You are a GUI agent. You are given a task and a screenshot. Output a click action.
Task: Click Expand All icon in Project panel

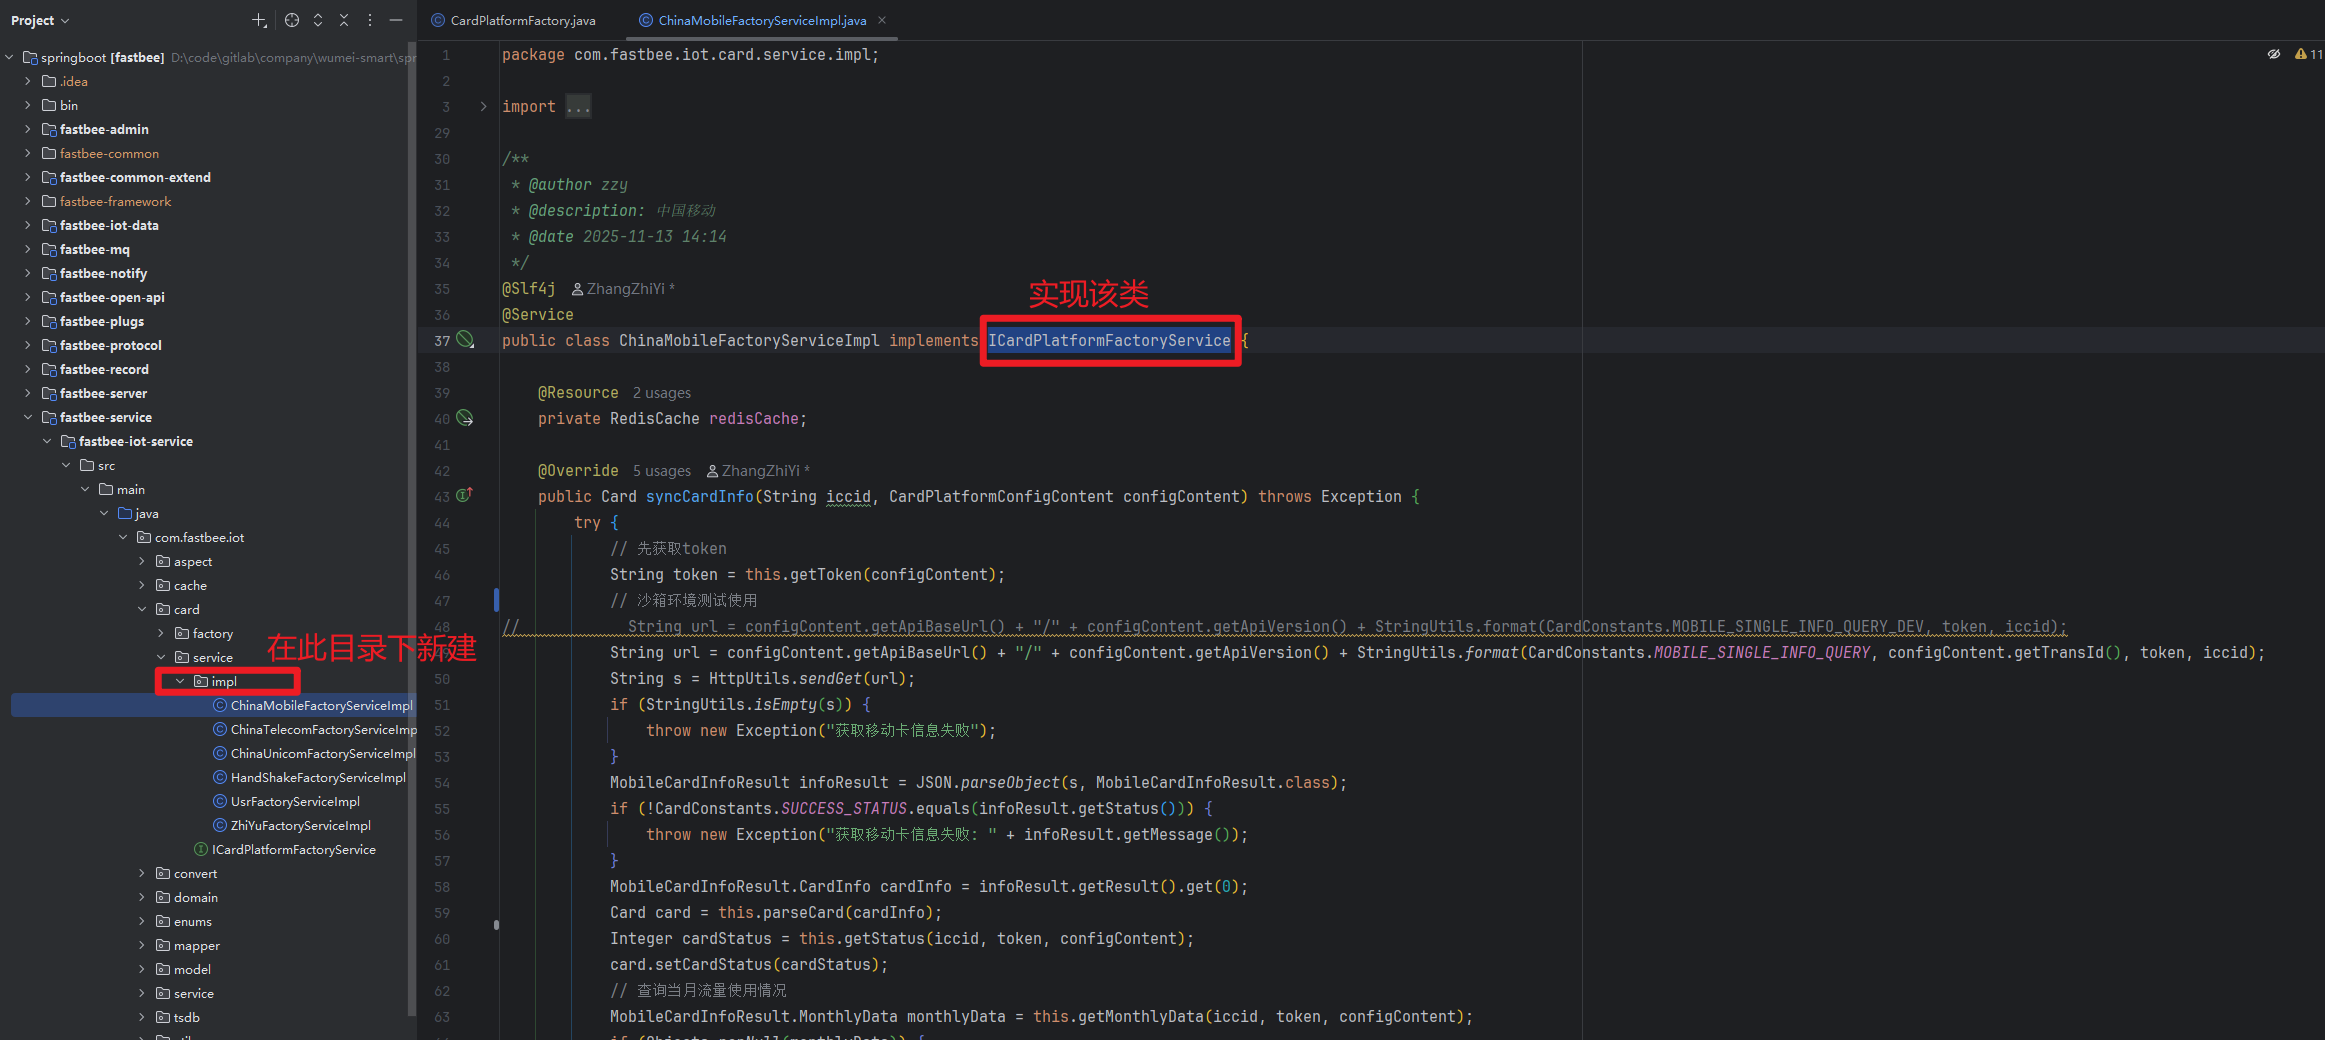pyautogui.click(x=318, y=20)
